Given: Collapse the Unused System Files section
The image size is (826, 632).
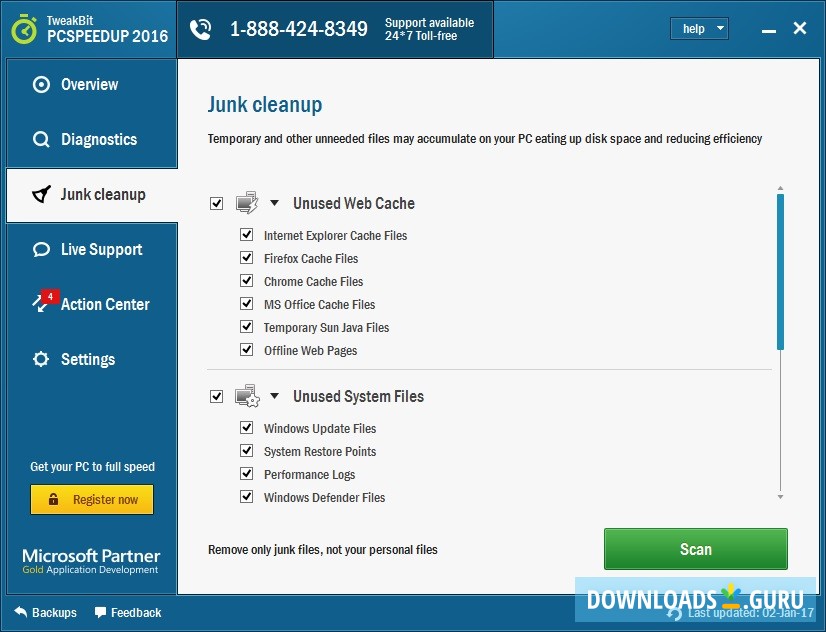Looking at the screenshot, I should (274, 396).
